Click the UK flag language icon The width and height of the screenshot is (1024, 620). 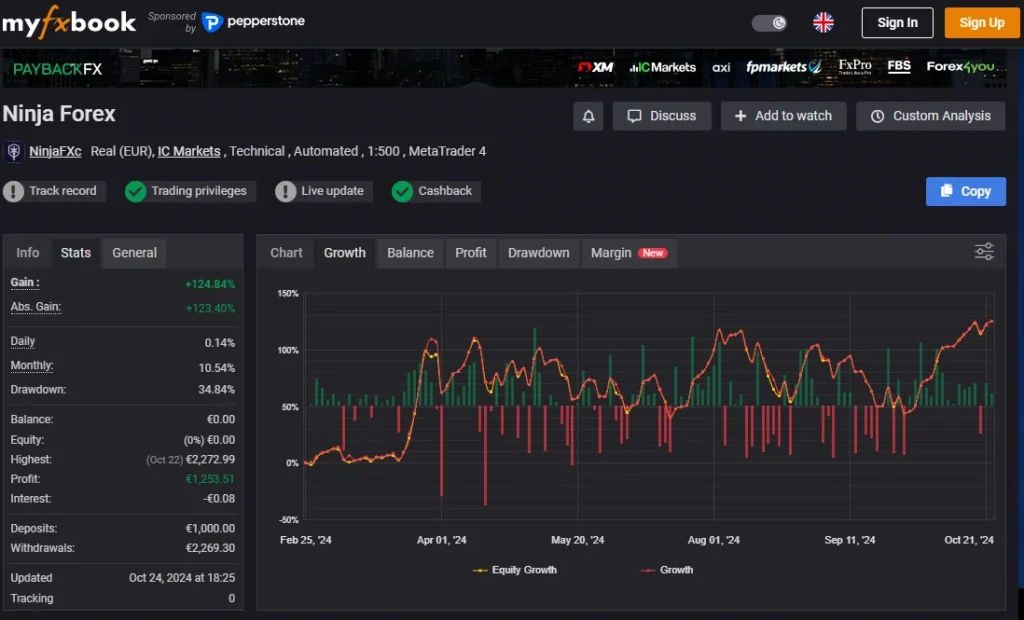click(x=823, y=23)
